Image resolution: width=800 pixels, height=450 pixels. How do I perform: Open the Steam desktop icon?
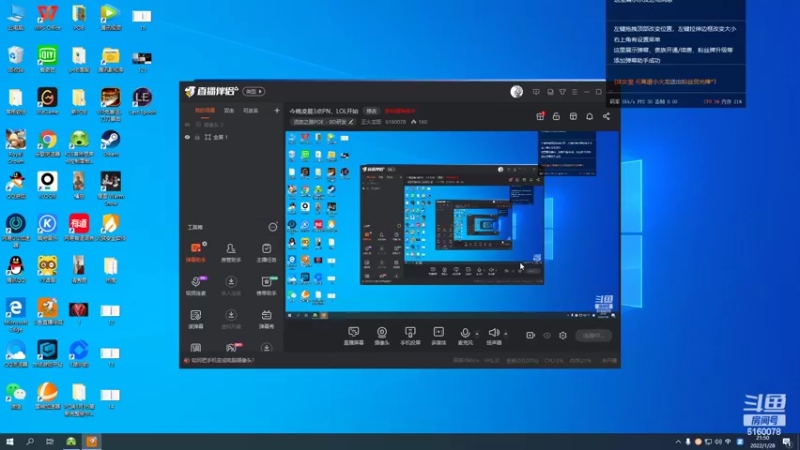(x=110, y=143)
